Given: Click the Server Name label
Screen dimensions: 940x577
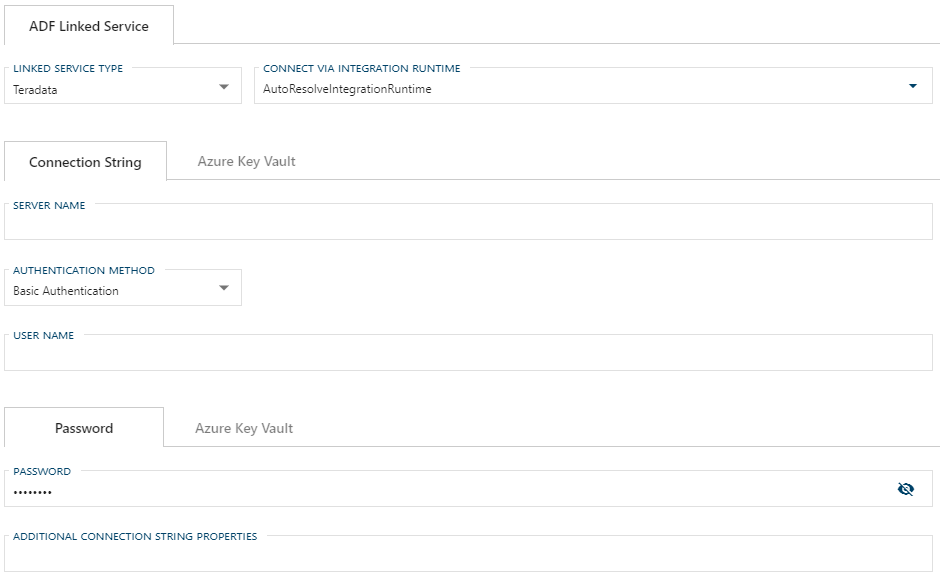Looking at the screenshot, I should click(49, 205).
